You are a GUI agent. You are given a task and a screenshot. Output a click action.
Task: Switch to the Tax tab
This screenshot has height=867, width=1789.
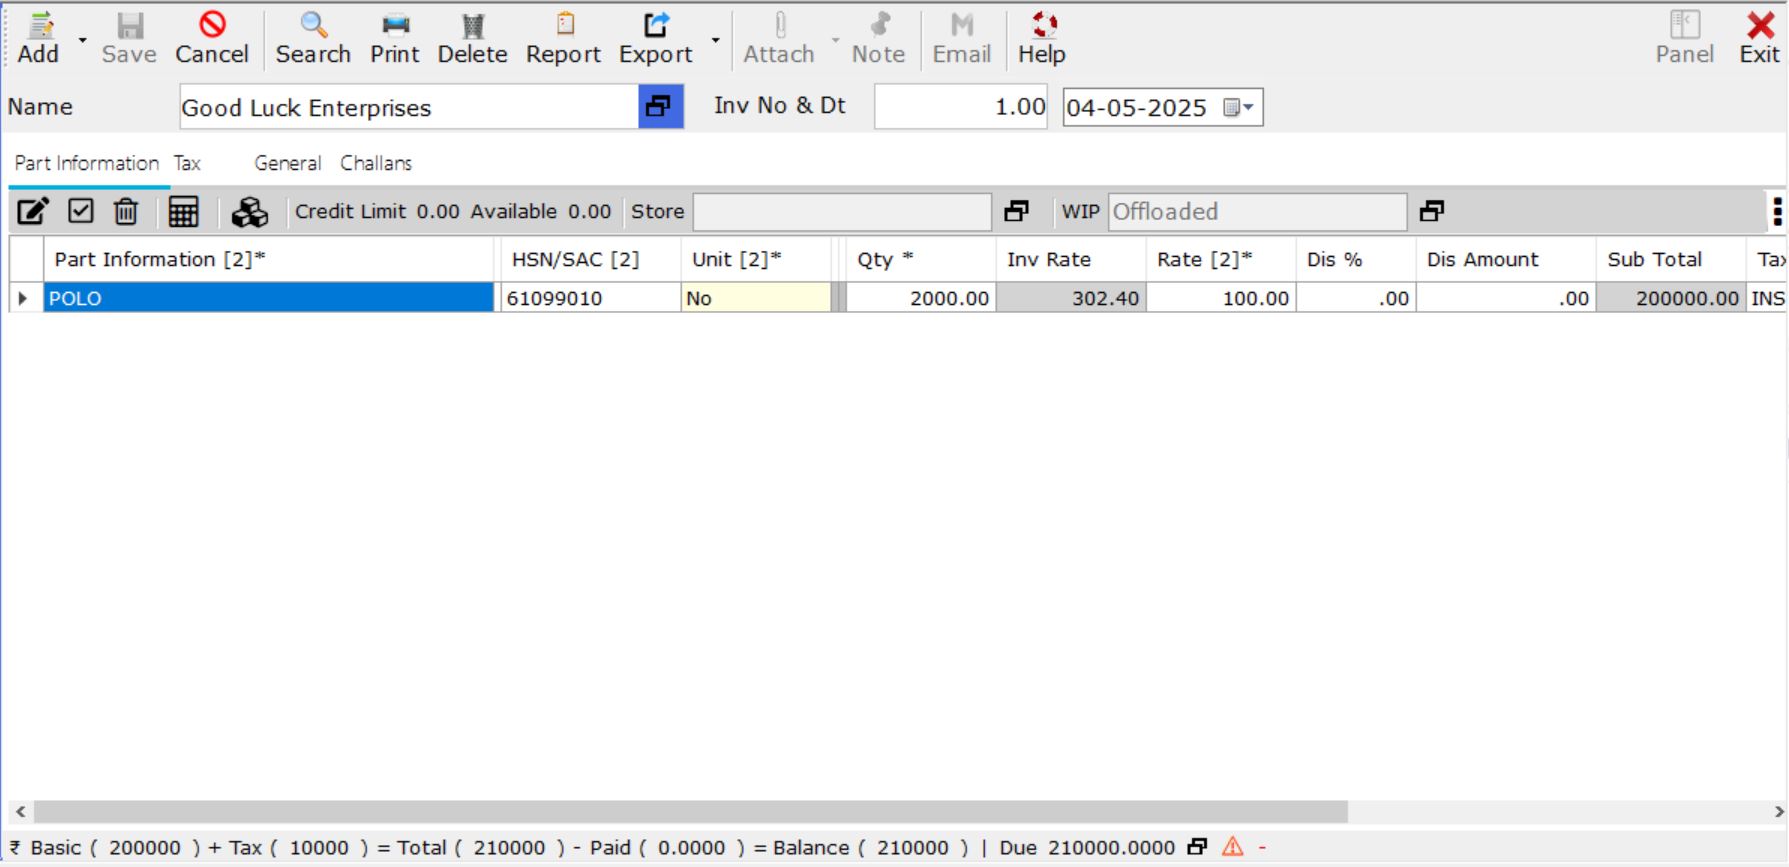point(187,163)
